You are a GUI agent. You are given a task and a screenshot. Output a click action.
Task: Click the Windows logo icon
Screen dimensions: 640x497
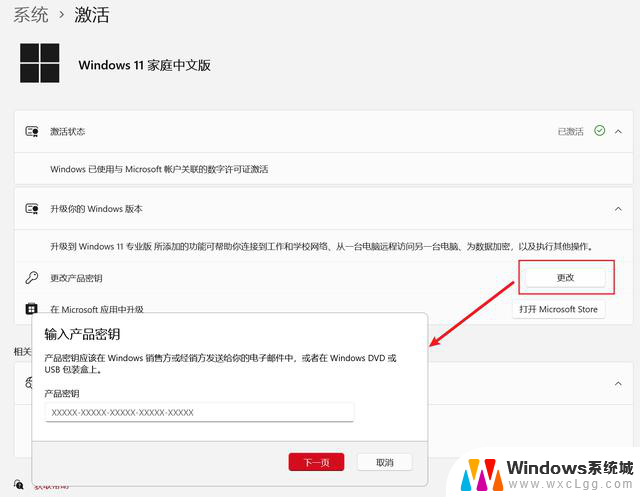40,63
